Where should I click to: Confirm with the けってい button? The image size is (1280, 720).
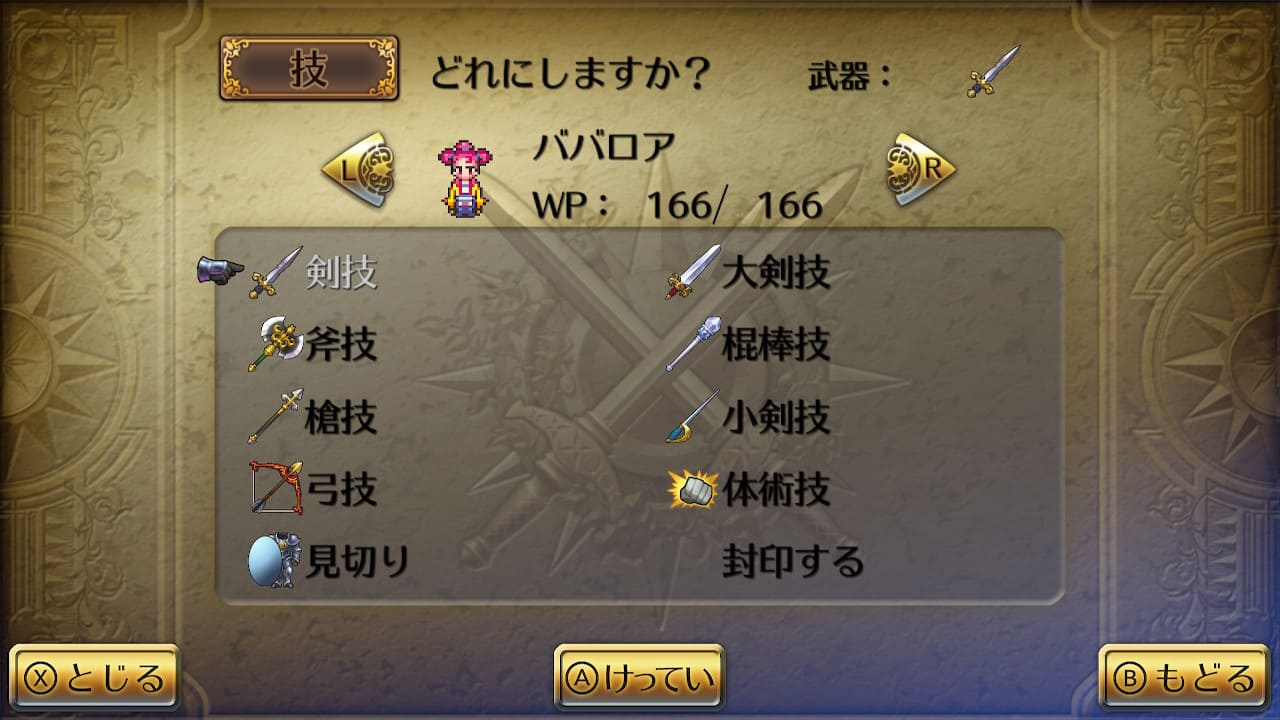point(640,679)
